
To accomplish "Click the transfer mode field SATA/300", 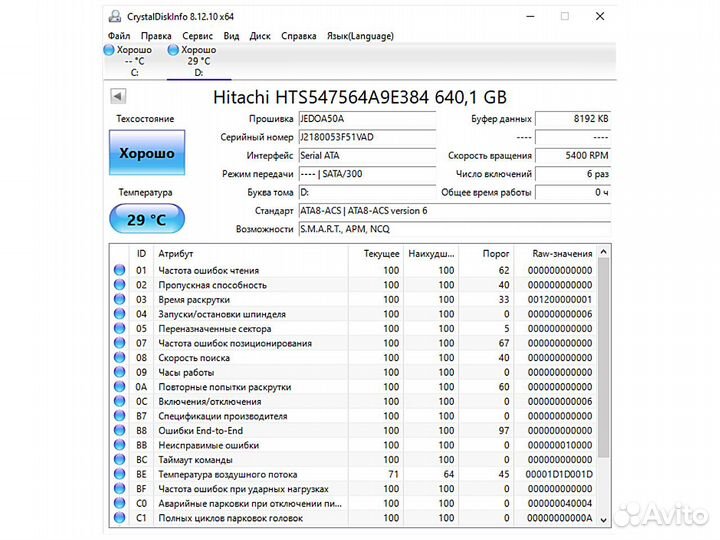I will click(x=367, y=174).
